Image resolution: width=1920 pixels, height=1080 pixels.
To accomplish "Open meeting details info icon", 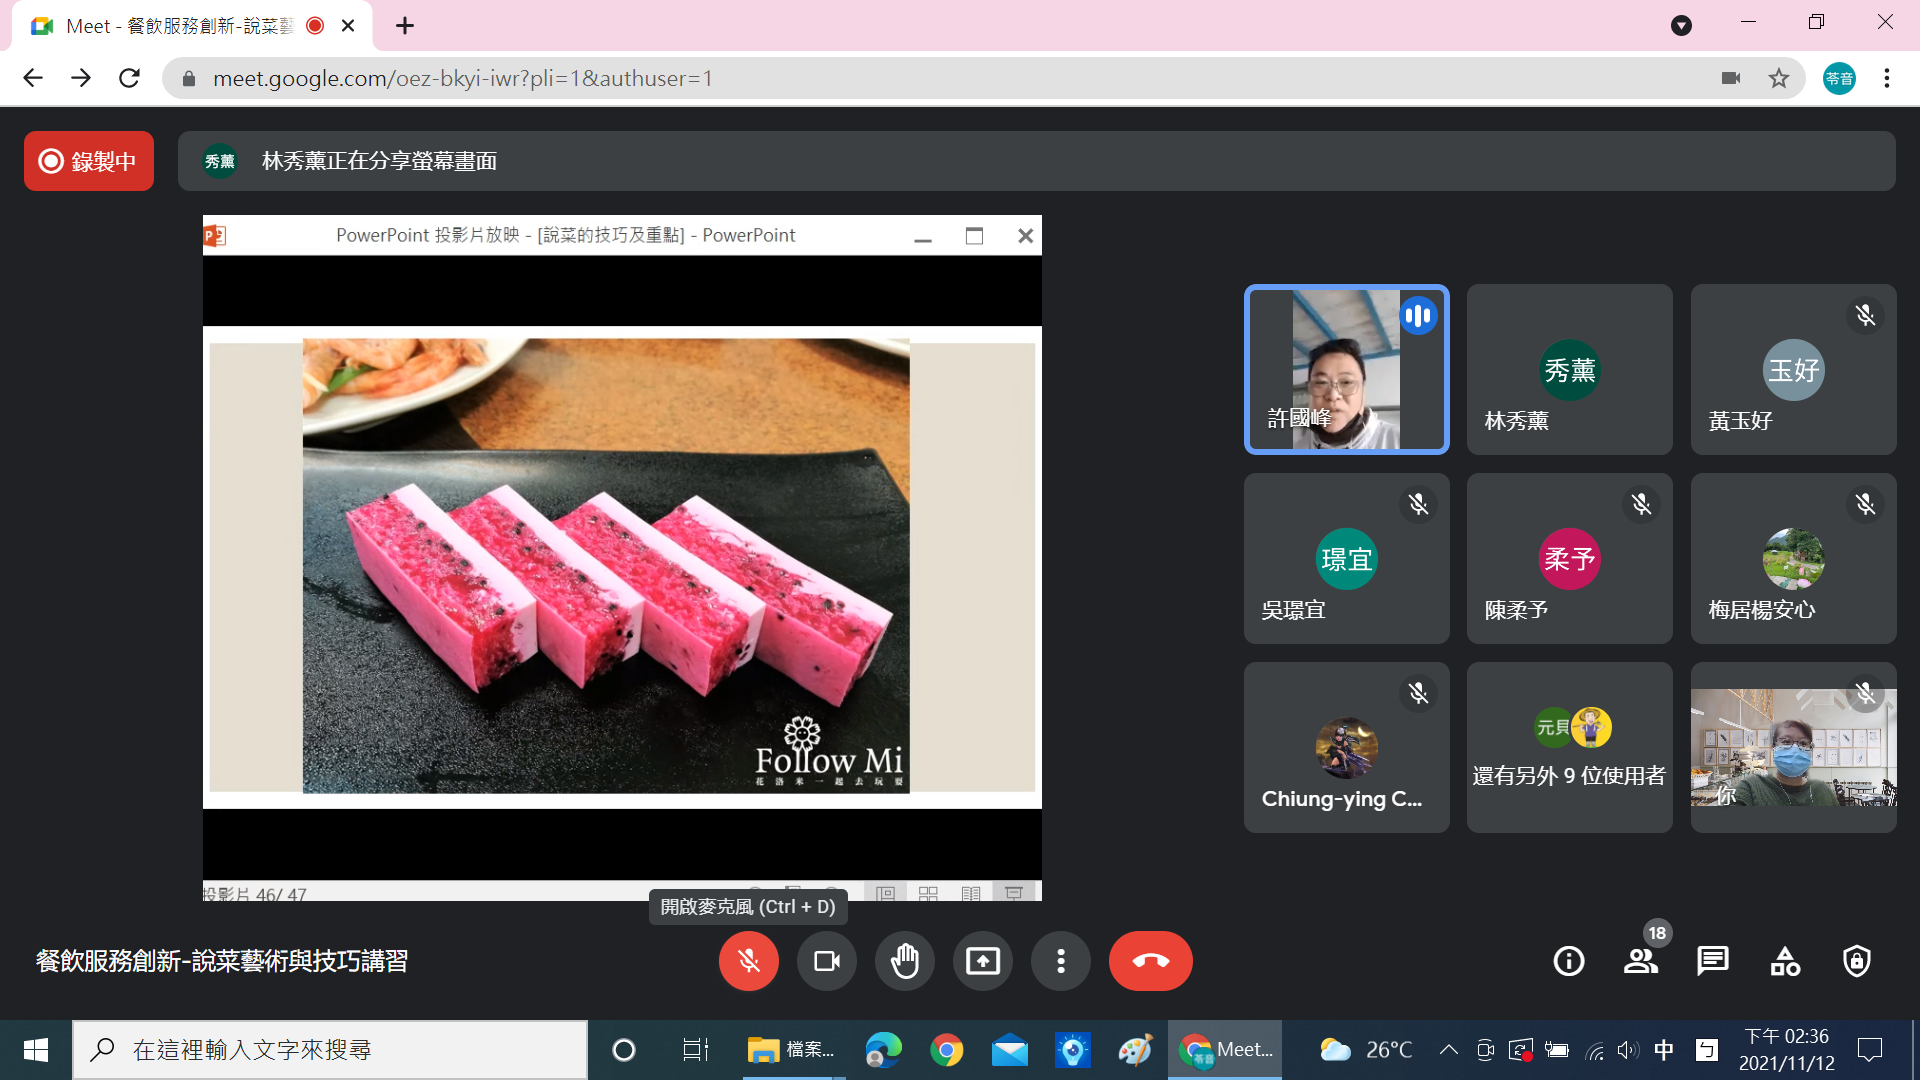I will pos(1568,961).
